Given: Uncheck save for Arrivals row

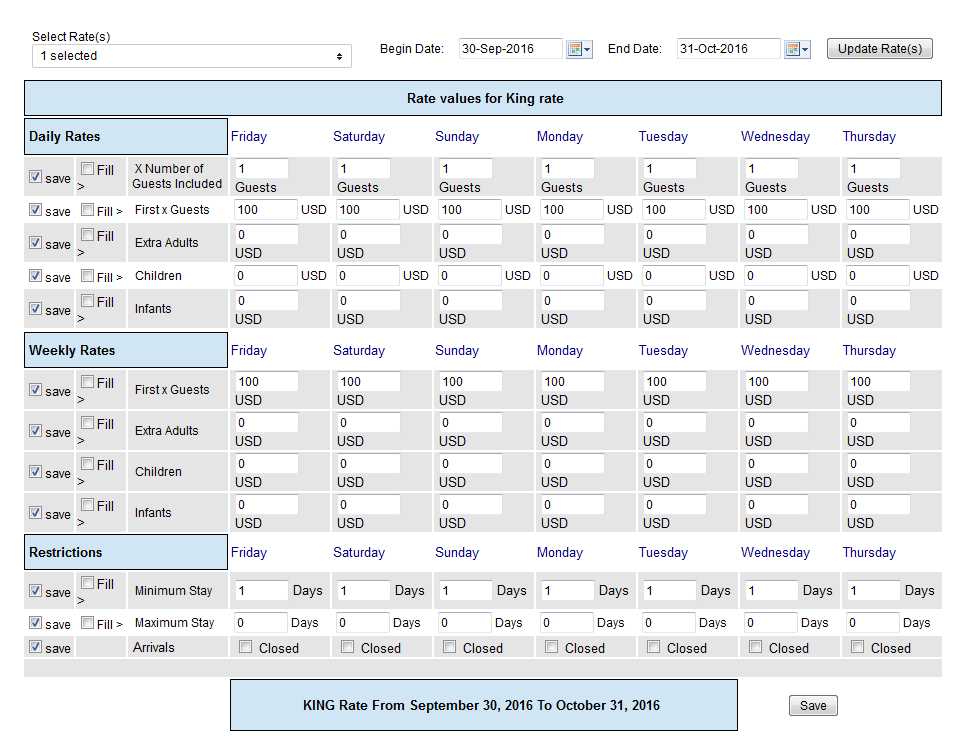Looking at the screenshot, I should (35, 646).
